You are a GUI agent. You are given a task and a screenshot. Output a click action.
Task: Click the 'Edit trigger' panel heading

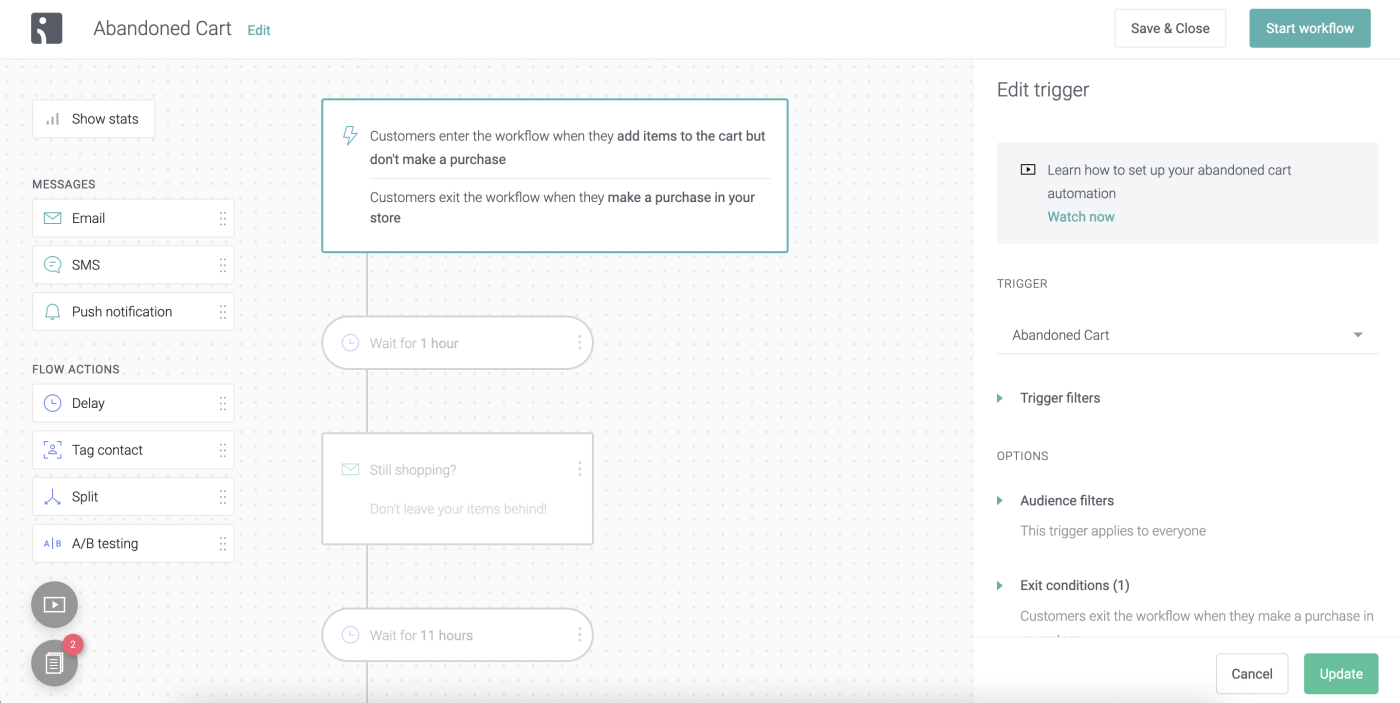click(1043, 90)
